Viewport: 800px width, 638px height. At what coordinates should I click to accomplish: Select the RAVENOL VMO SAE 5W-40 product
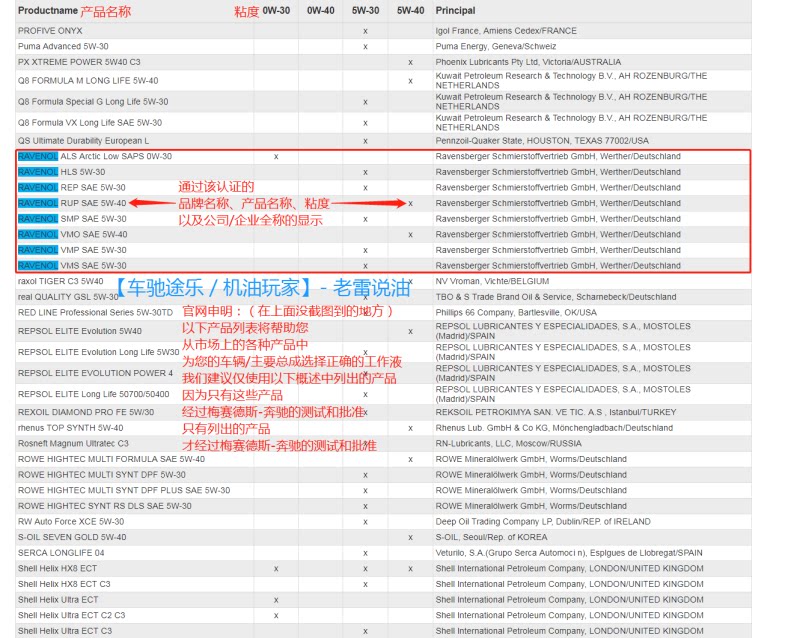(72, 234)
